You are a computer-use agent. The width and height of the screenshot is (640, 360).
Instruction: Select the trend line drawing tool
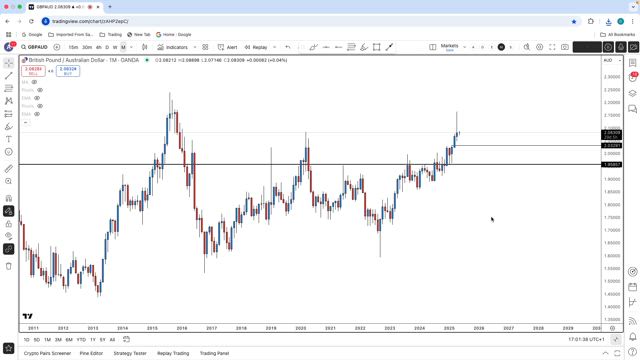9,76
